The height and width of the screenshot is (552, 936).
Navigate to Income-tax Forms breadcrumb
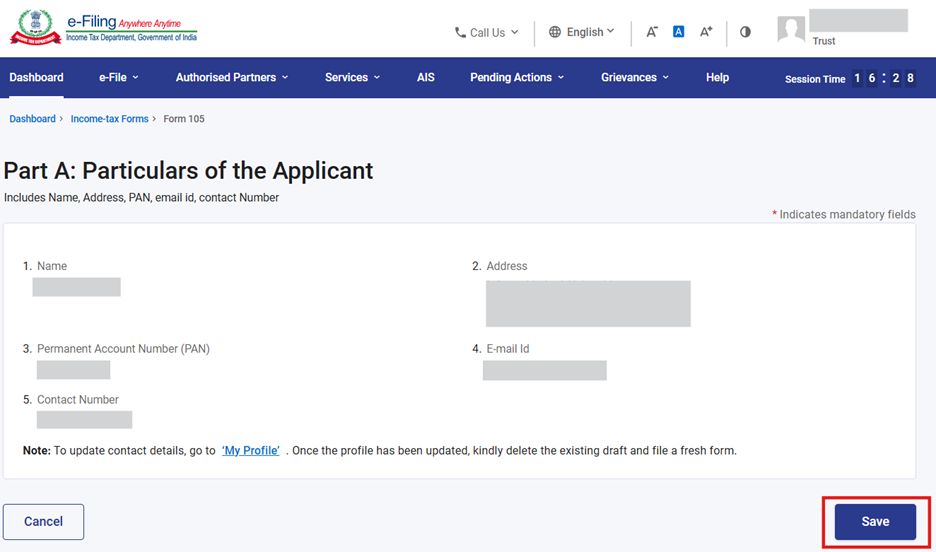pyautogui.click(x=109, y=119)
